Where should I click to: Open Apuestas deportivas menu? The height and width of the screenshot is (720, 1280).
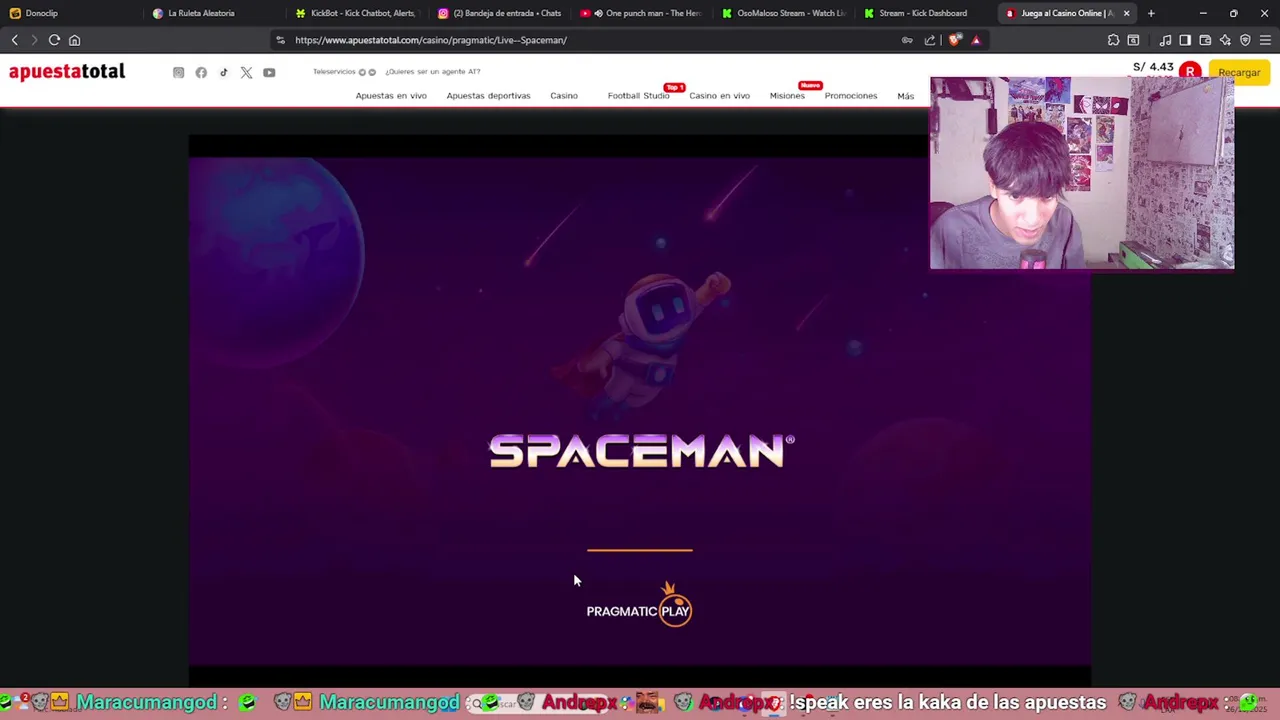click(x=488, y=96)
